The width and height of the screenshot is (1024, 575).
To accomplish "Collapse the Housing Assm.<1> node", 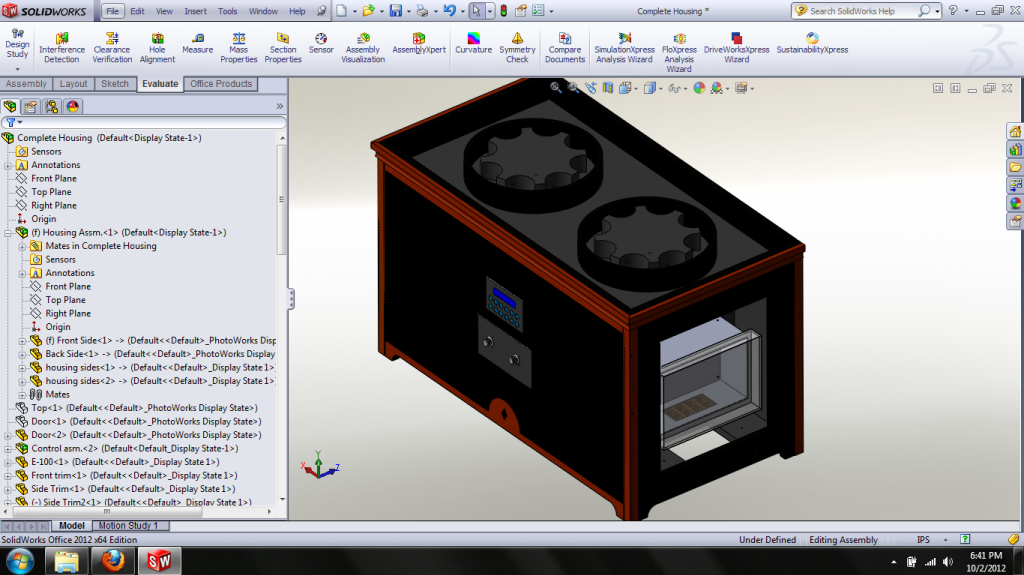I will (8, 233).
